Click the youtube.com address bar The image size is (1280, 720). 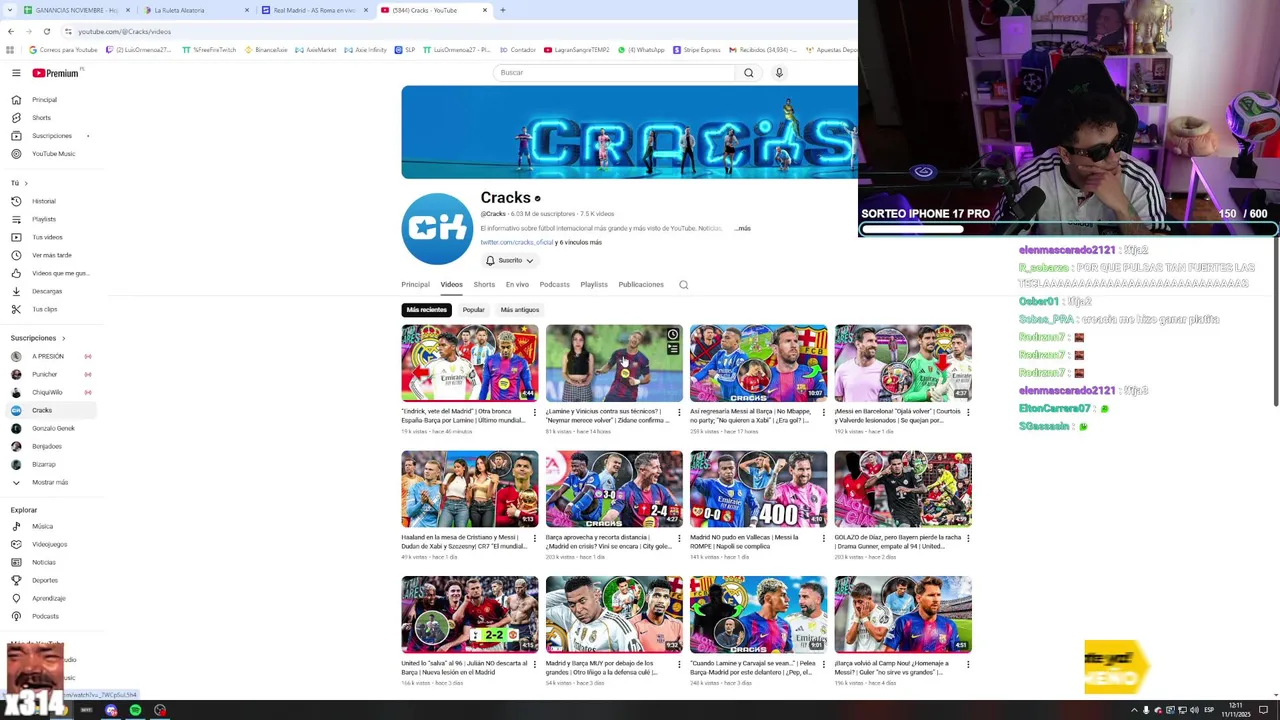tap(460, 31)
